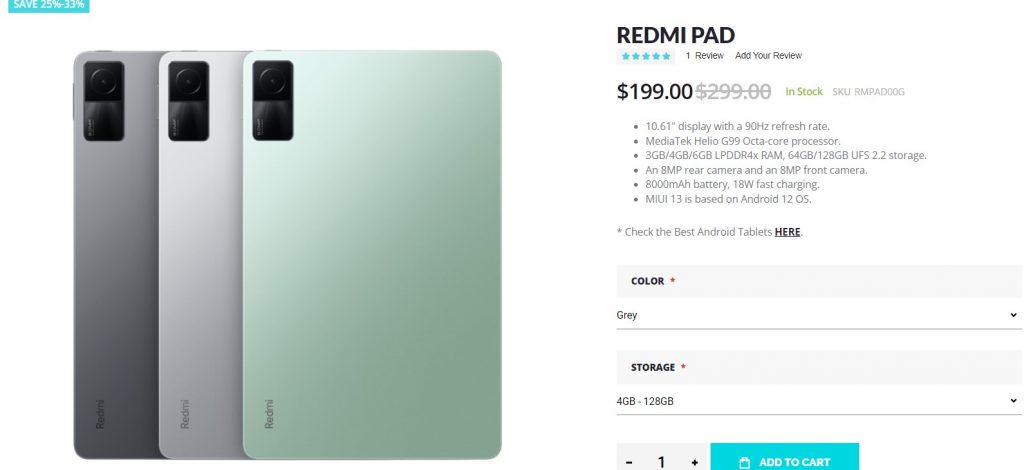Open the Storage dropdown showing 4GB - 128GB
This screenshot has height=470, width=1024.
coord(818,401)
